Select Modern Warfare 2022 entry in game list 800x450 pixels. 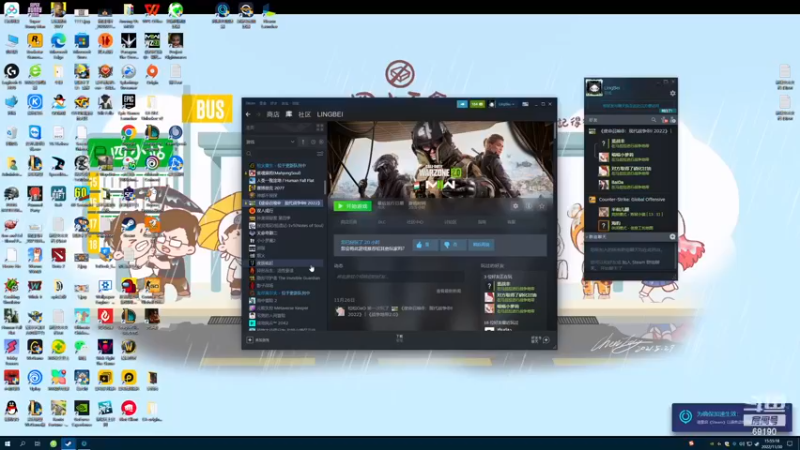284,203
